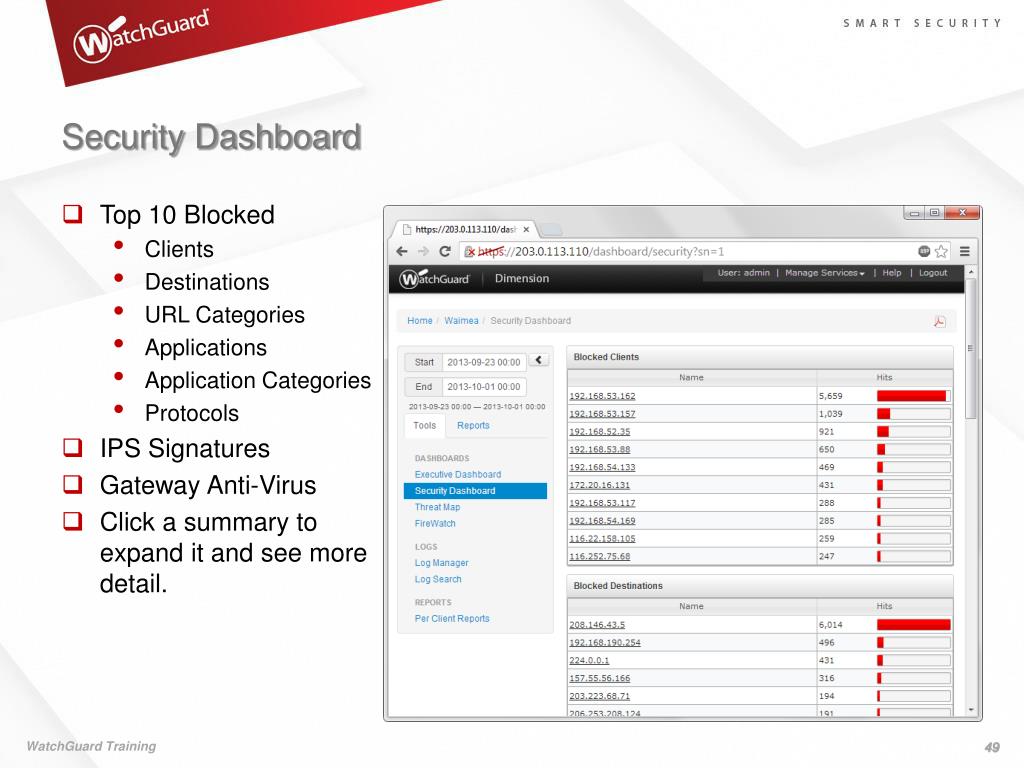
Task: Open blocked client 116.252.75.68
Action: (600, 556)
